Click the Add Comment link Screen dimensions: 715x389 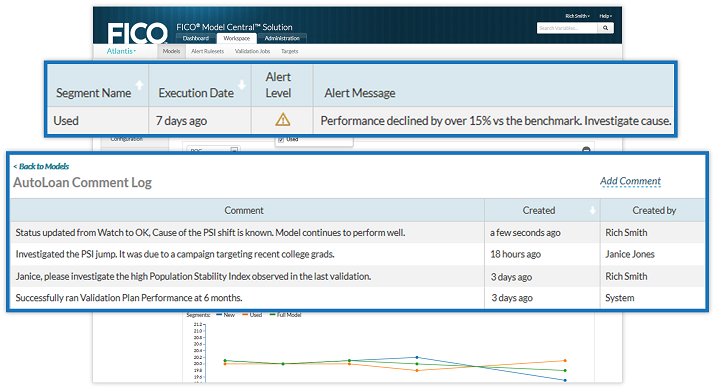[630, 181]
